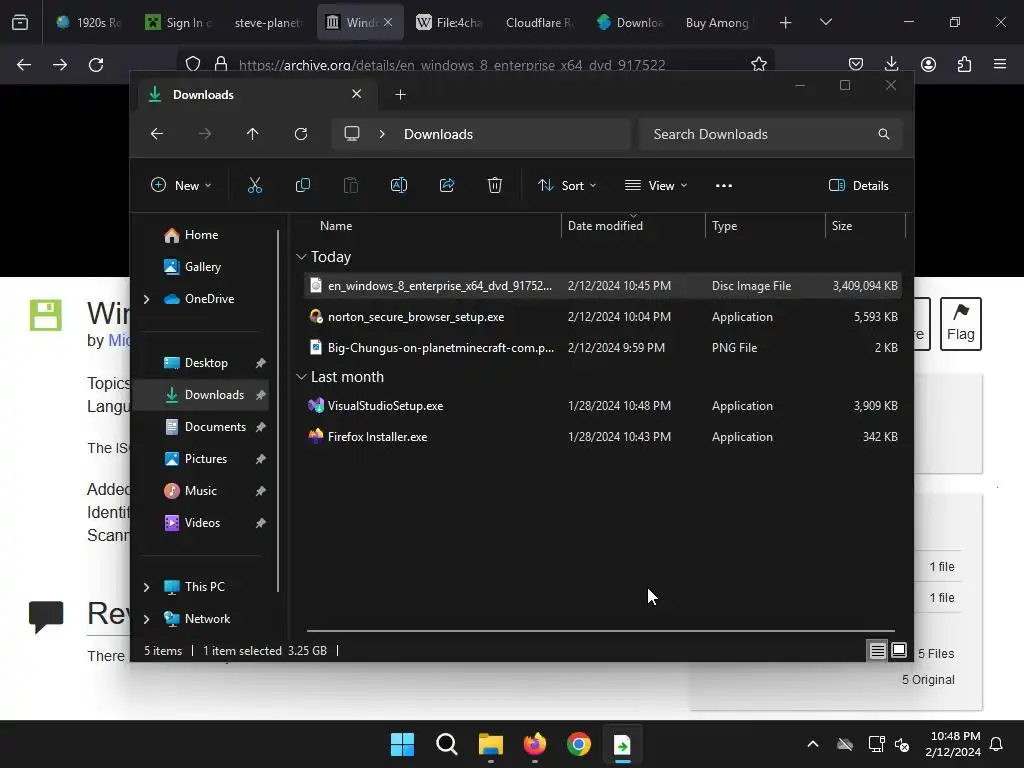Select norton_secure_browser_setup.exe file
1024x768 pixels.
coord(603,317)
